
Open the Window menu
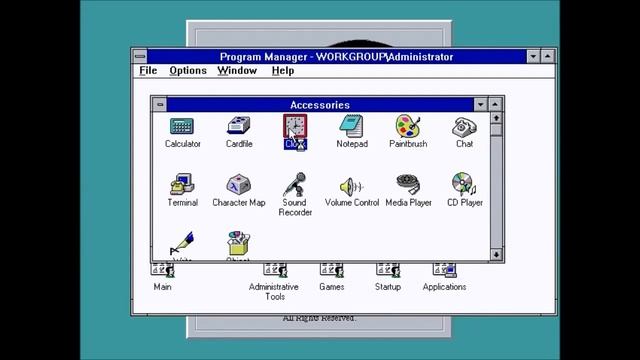(237, 71)
